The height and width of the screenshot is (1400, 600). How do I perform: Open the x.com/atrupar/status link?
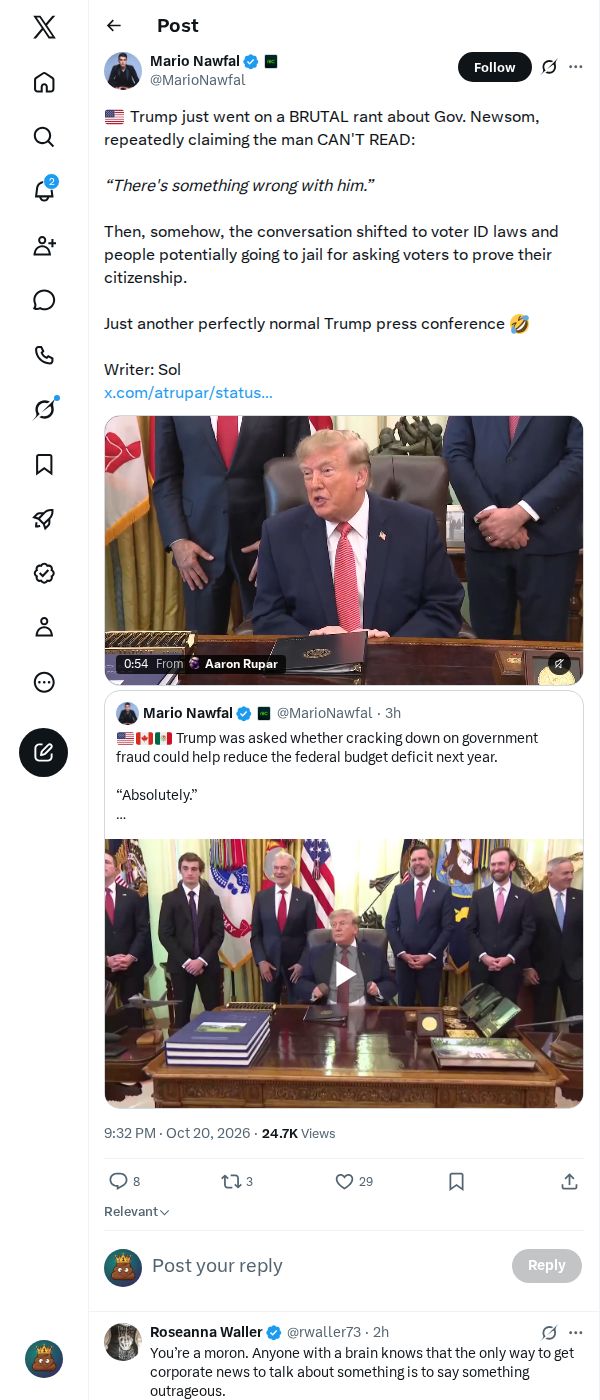coord(188,393)
